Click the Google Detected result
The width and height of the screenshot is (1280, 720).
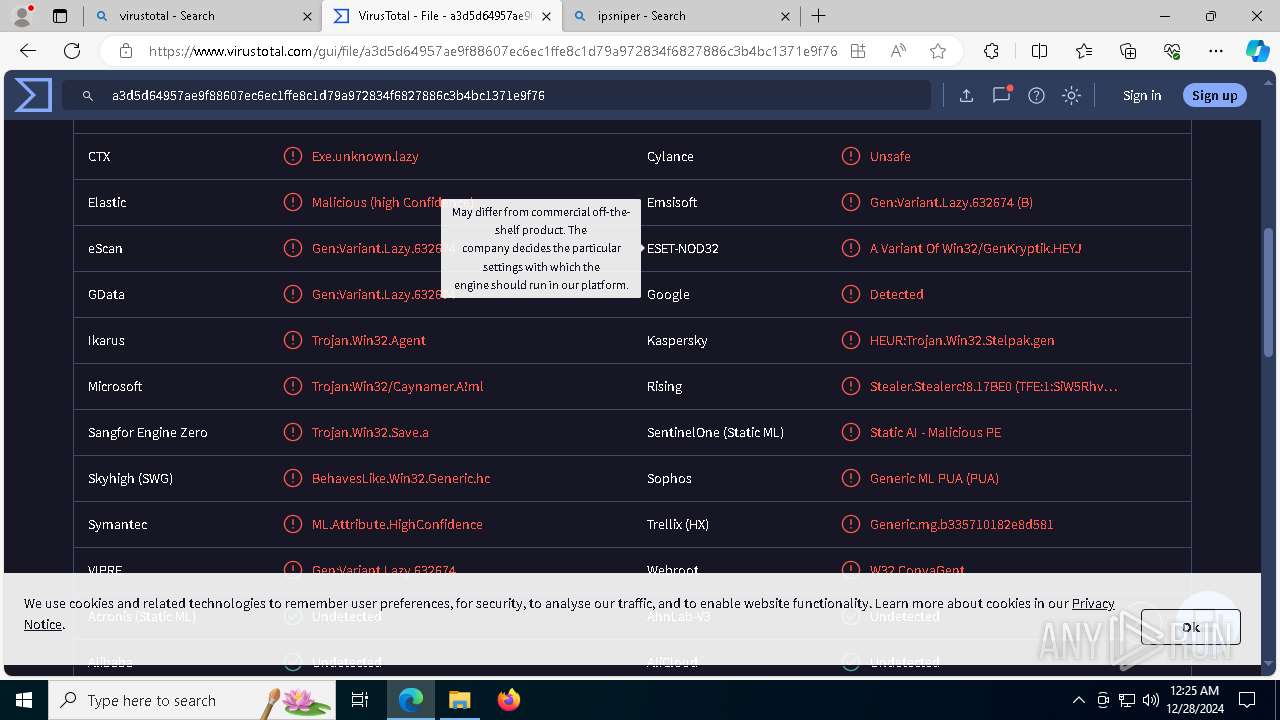coord(896,294)
